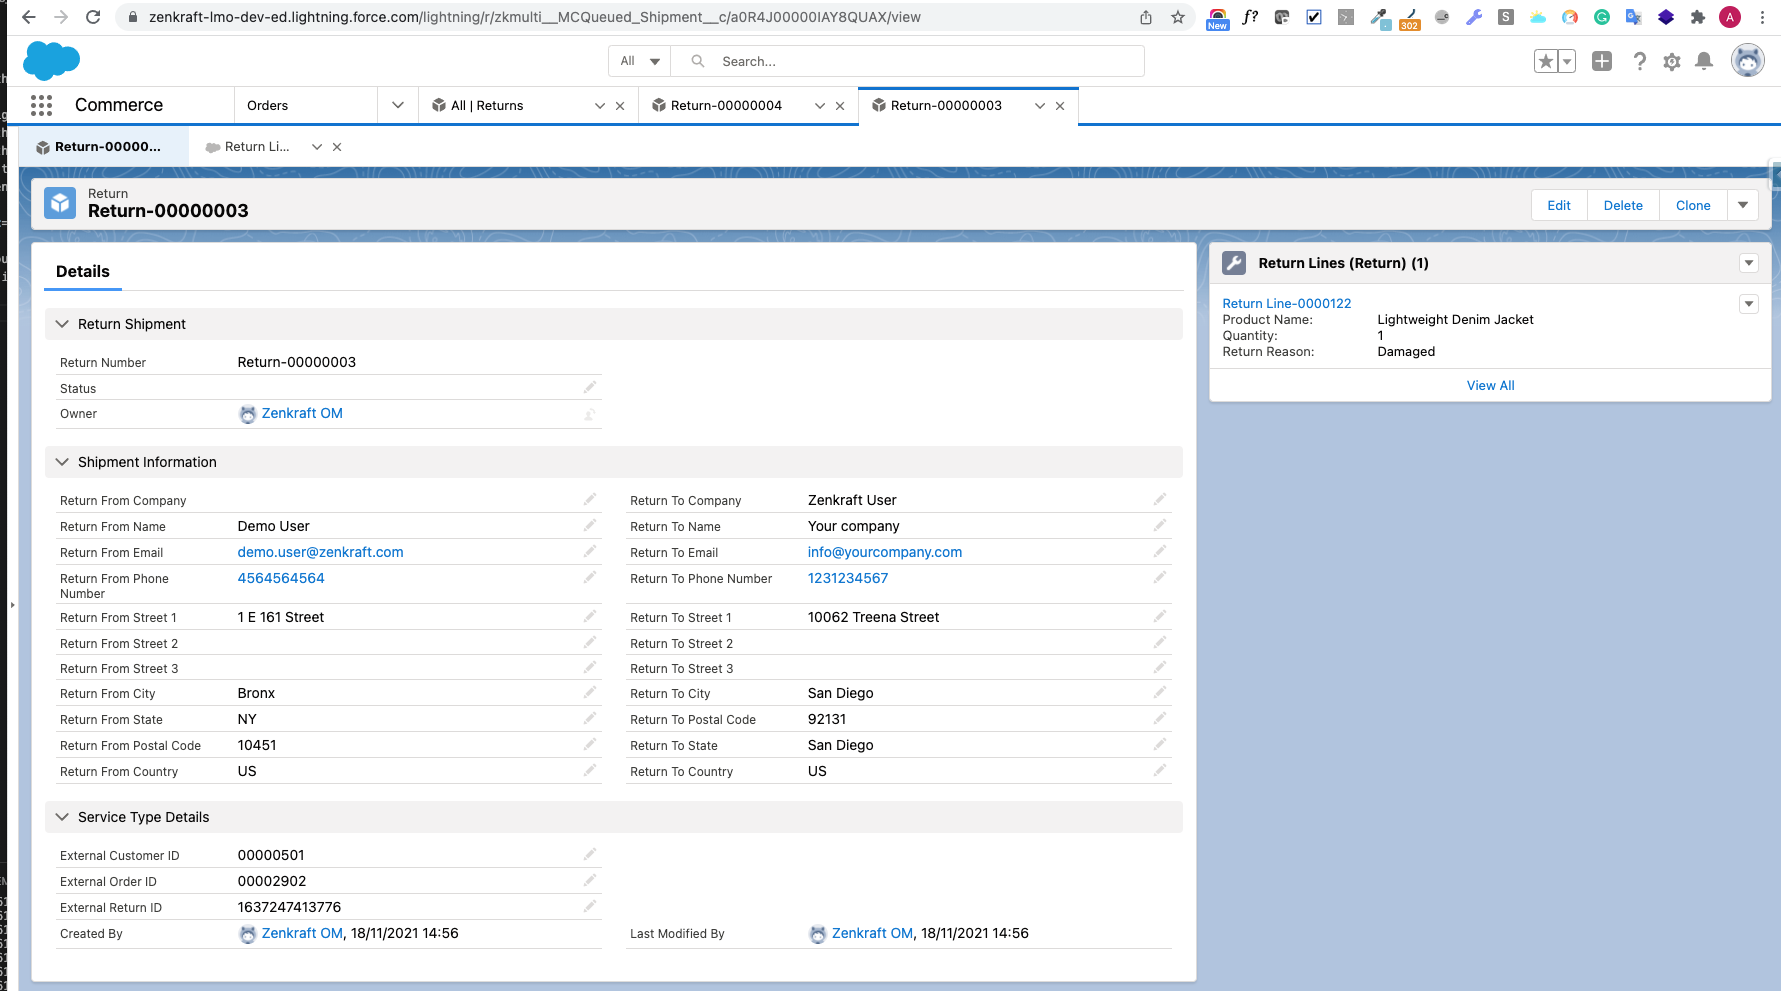Open the All | Returns tab dropdown chevron

600,106
